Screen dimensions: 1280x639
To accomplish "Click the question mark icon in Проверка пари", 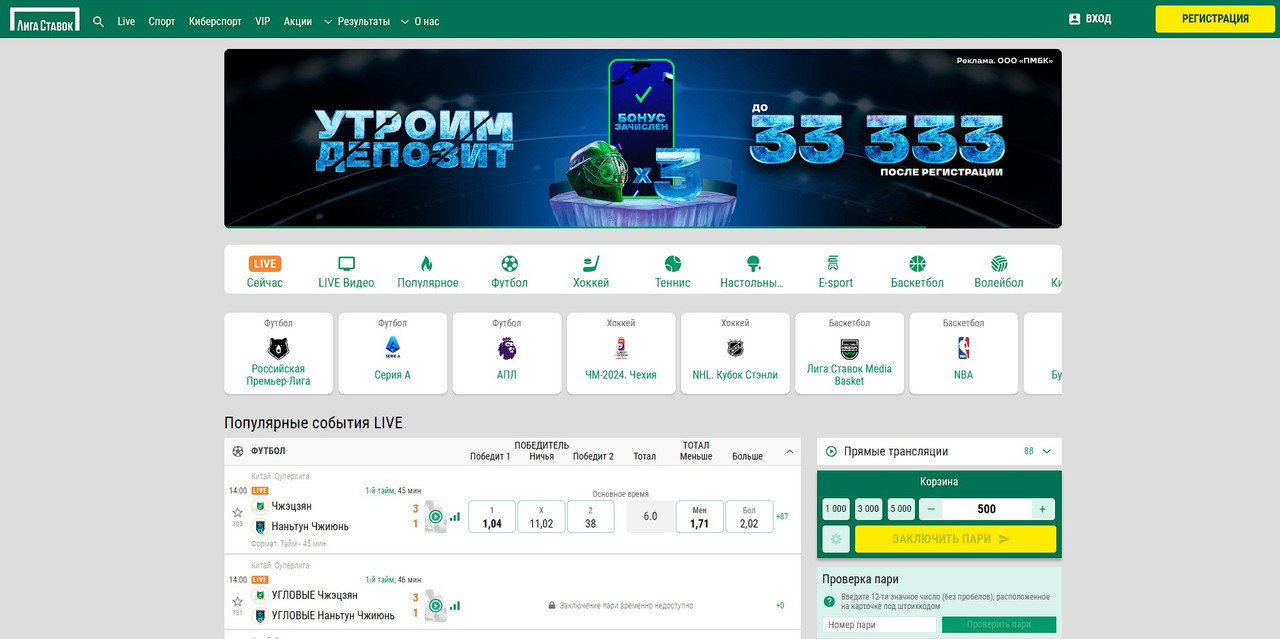I will [829, 601].
